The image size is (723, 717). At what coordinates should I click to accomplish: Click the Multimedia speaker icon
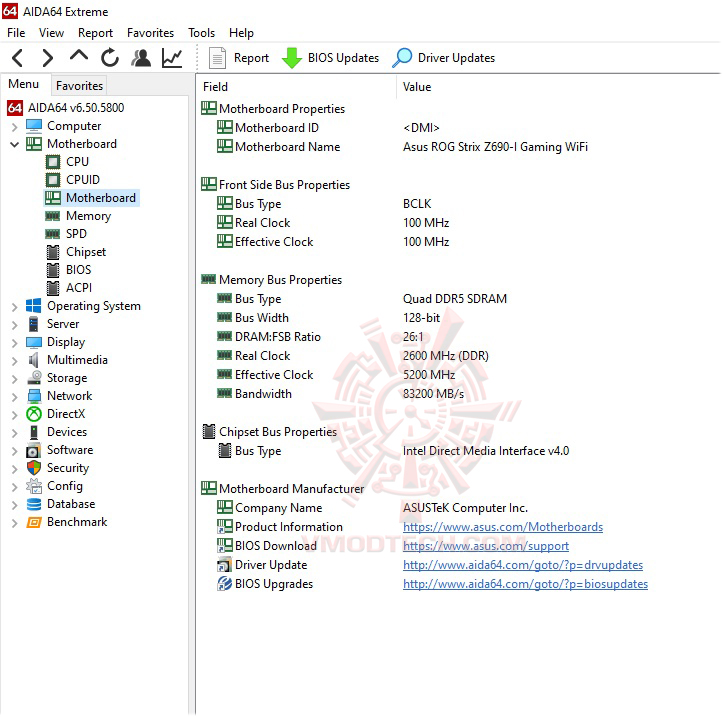34,360
